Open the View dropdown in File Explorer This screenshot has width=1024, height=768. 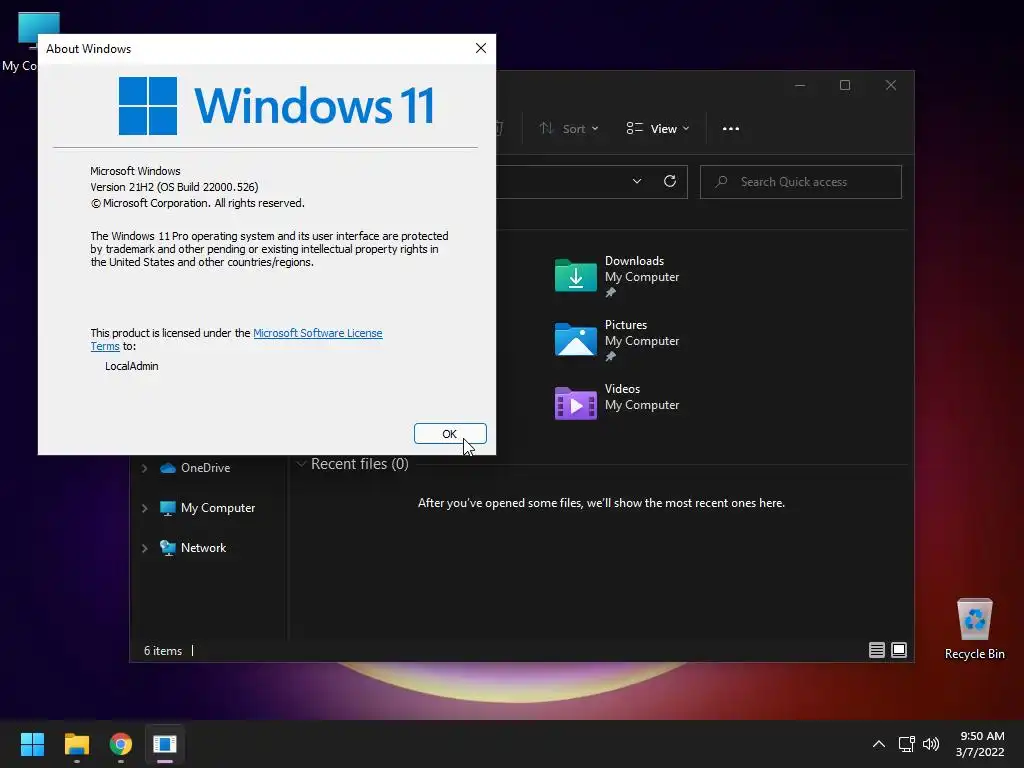pyautogui.click(x=658, y=129)
